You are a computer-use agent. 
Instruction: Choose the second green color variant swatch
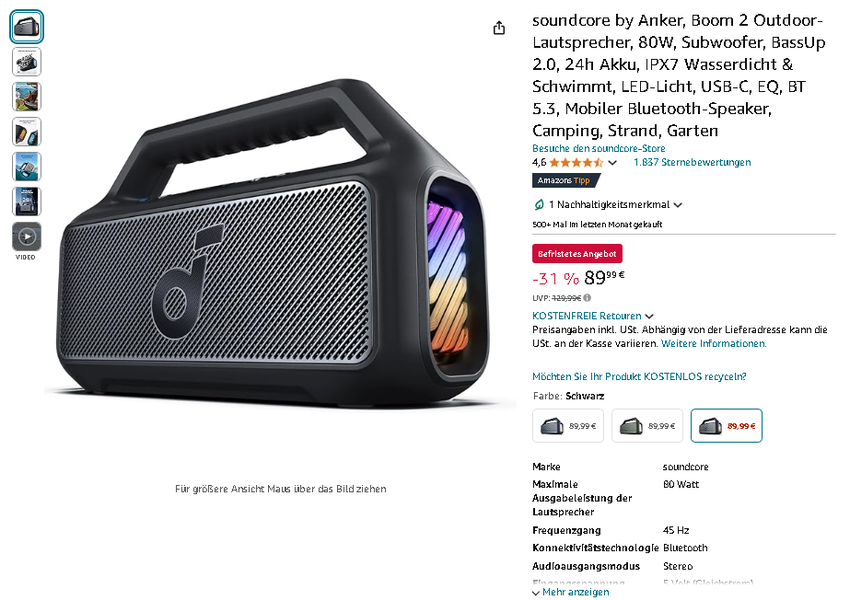pos(647,425)
